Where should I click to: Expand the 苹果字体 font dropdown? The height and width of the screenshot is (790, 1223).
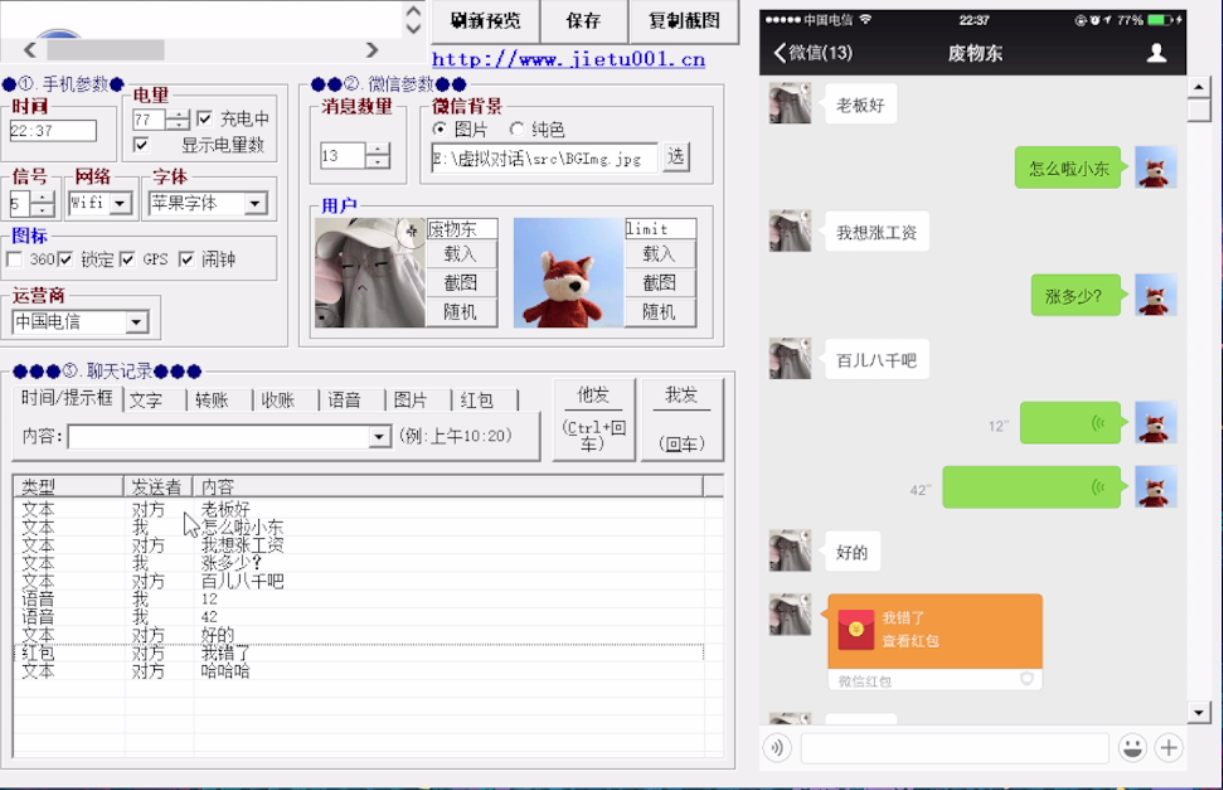point(255,204)
